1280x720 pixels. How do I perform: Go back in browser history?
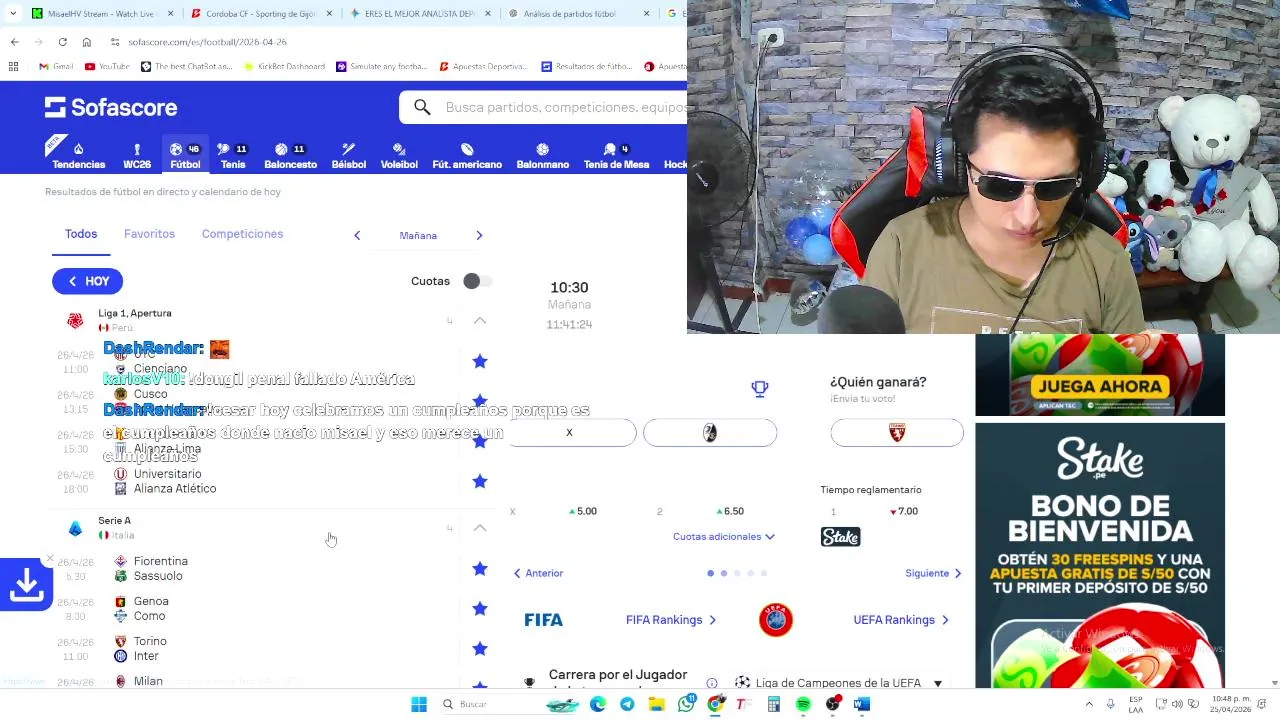(14, 42)
